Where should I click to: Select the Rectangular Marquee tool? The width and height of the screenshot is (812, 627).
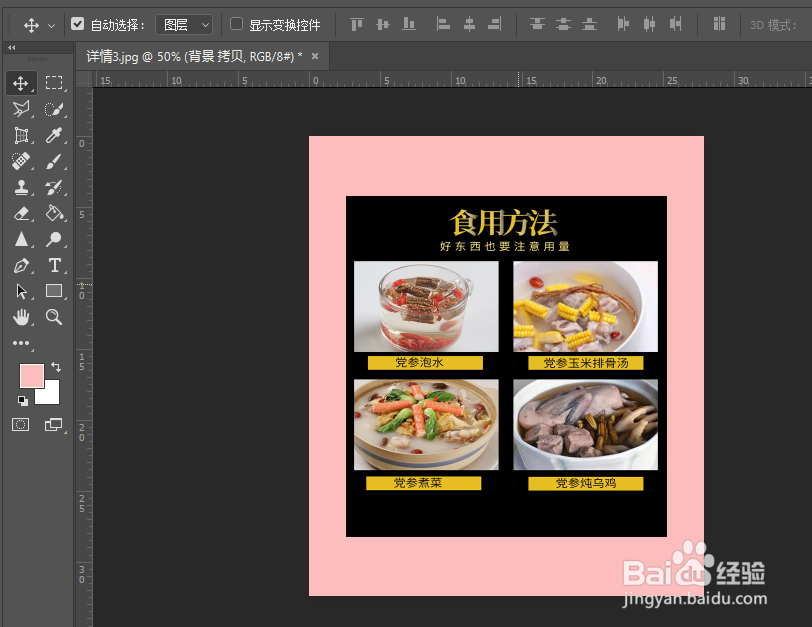tap(54, 83)
